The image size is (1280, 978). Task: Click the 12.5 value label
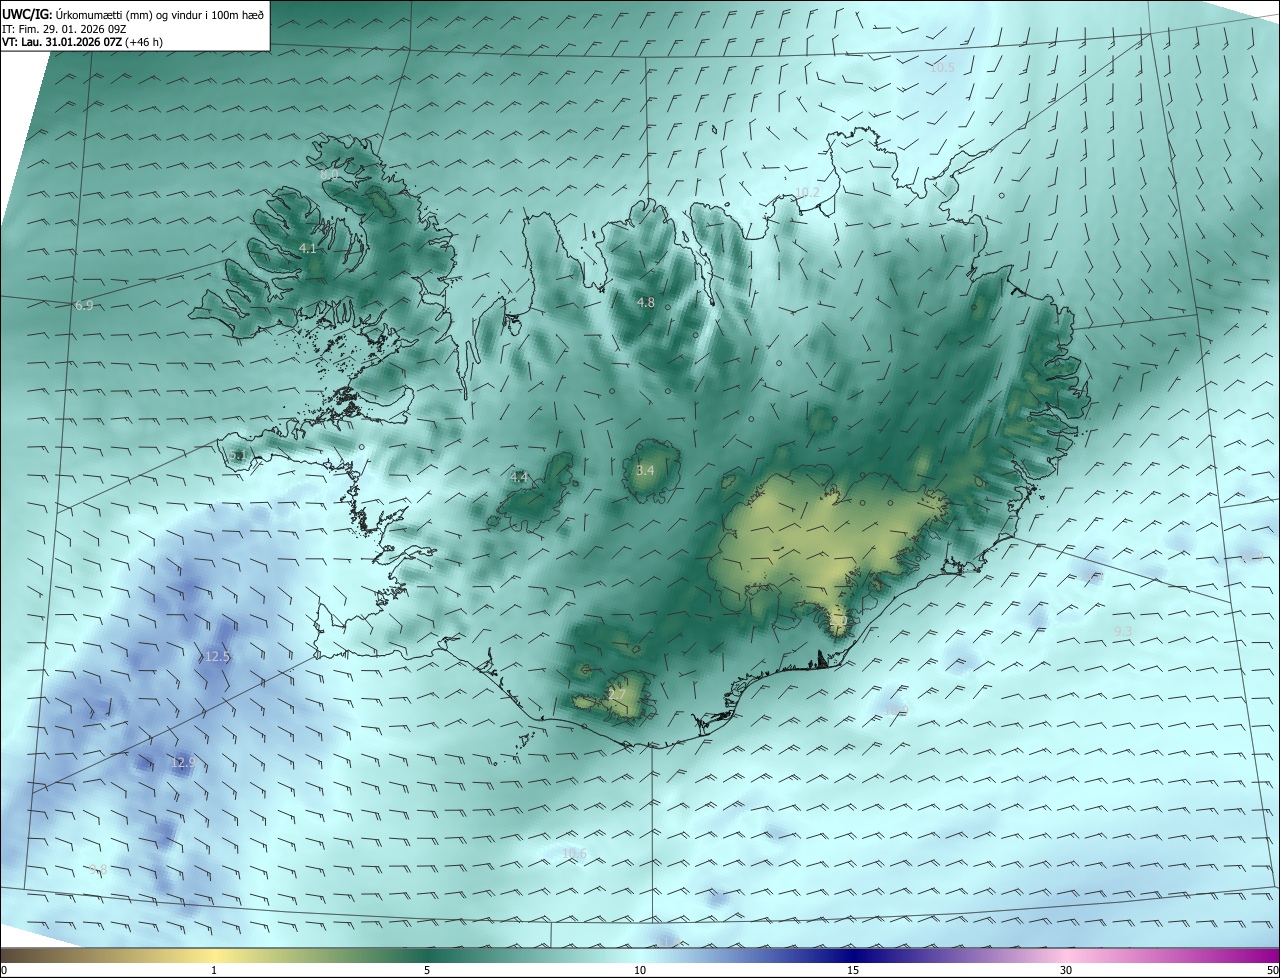tap(217, 657)
